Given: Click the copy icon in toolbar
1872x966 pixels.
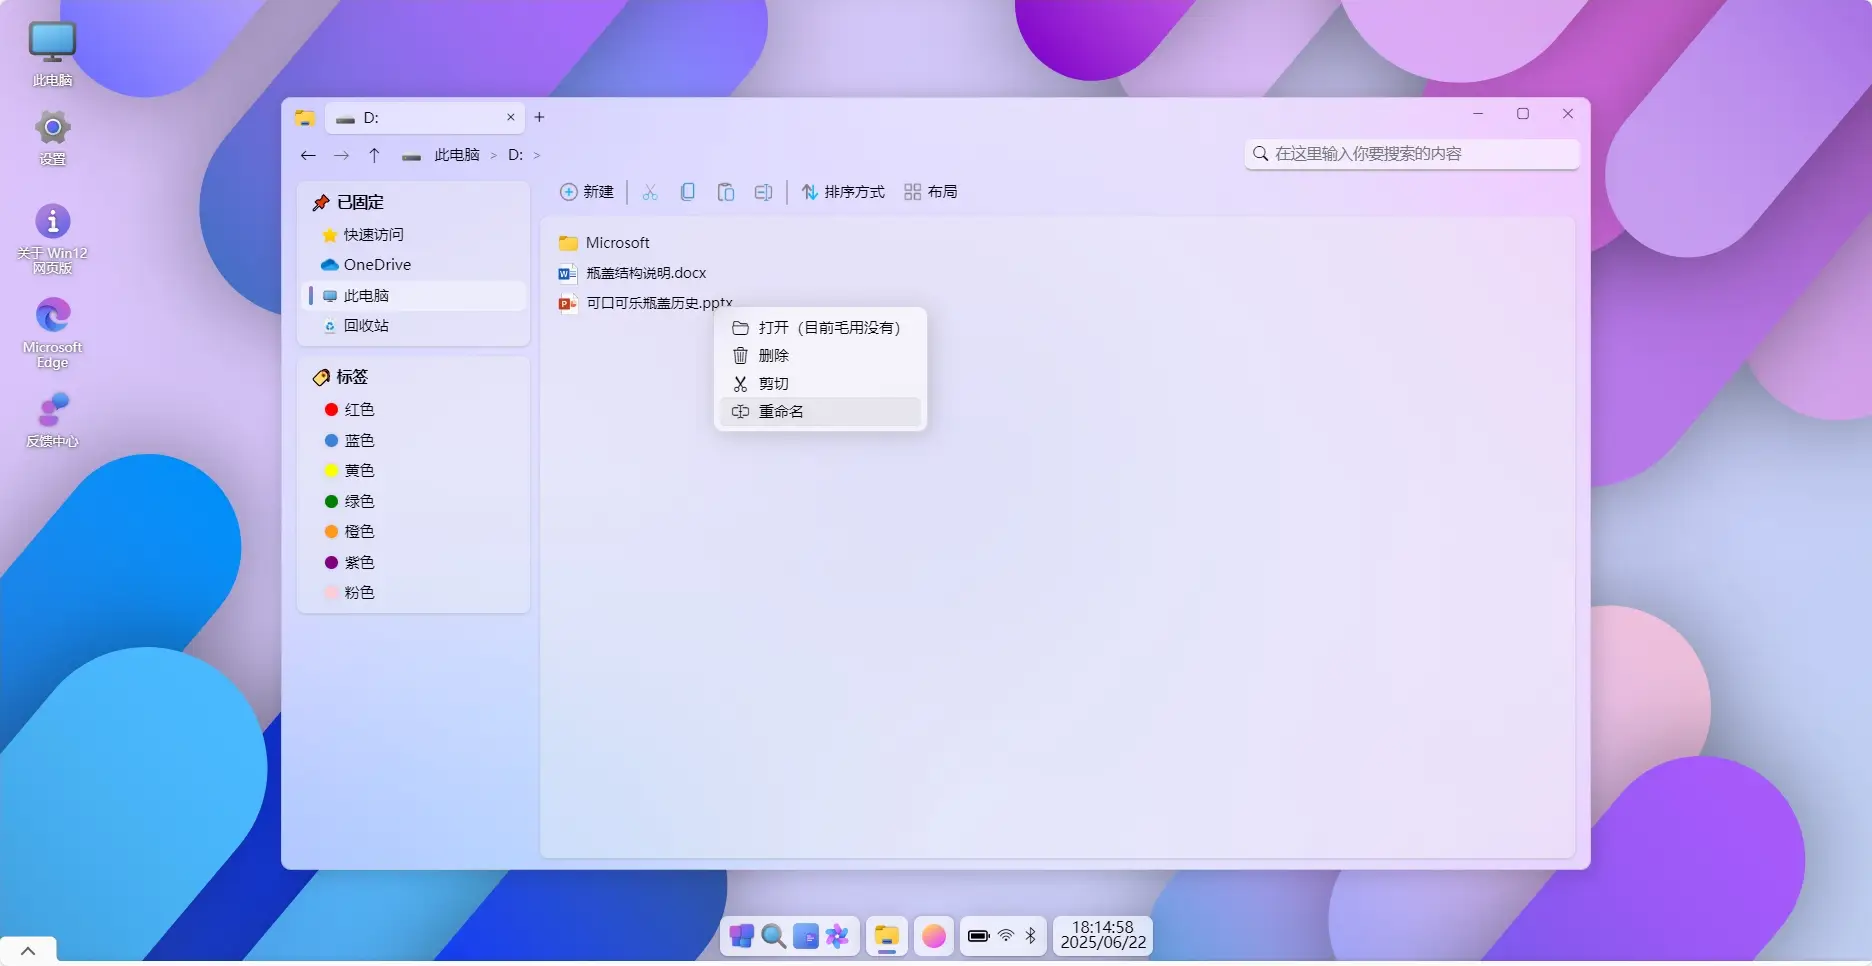Looking at the screenshot, I should click(688, 192).
